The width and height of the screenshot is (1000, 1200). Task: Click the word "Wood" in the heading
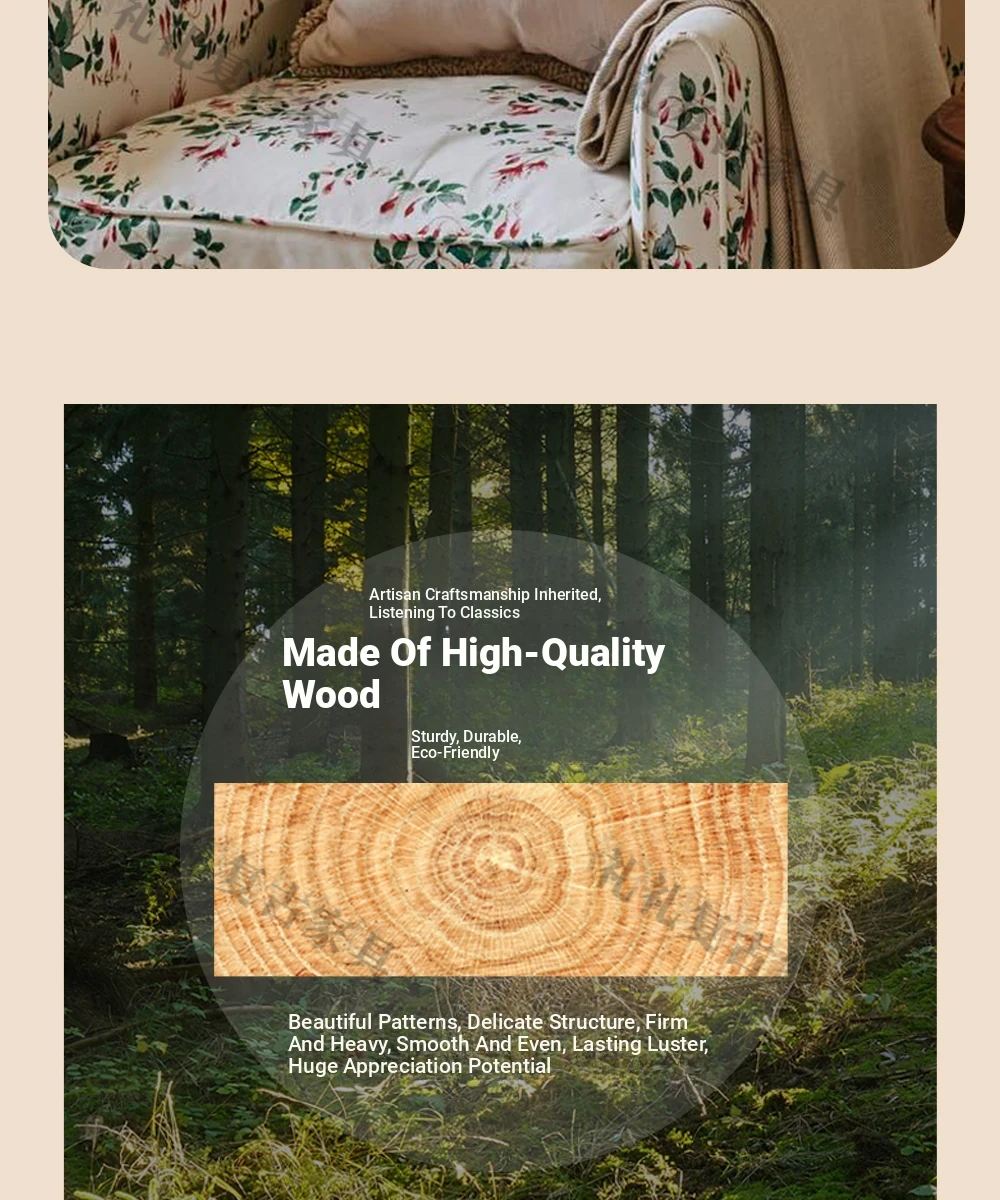tap(331, 695)
